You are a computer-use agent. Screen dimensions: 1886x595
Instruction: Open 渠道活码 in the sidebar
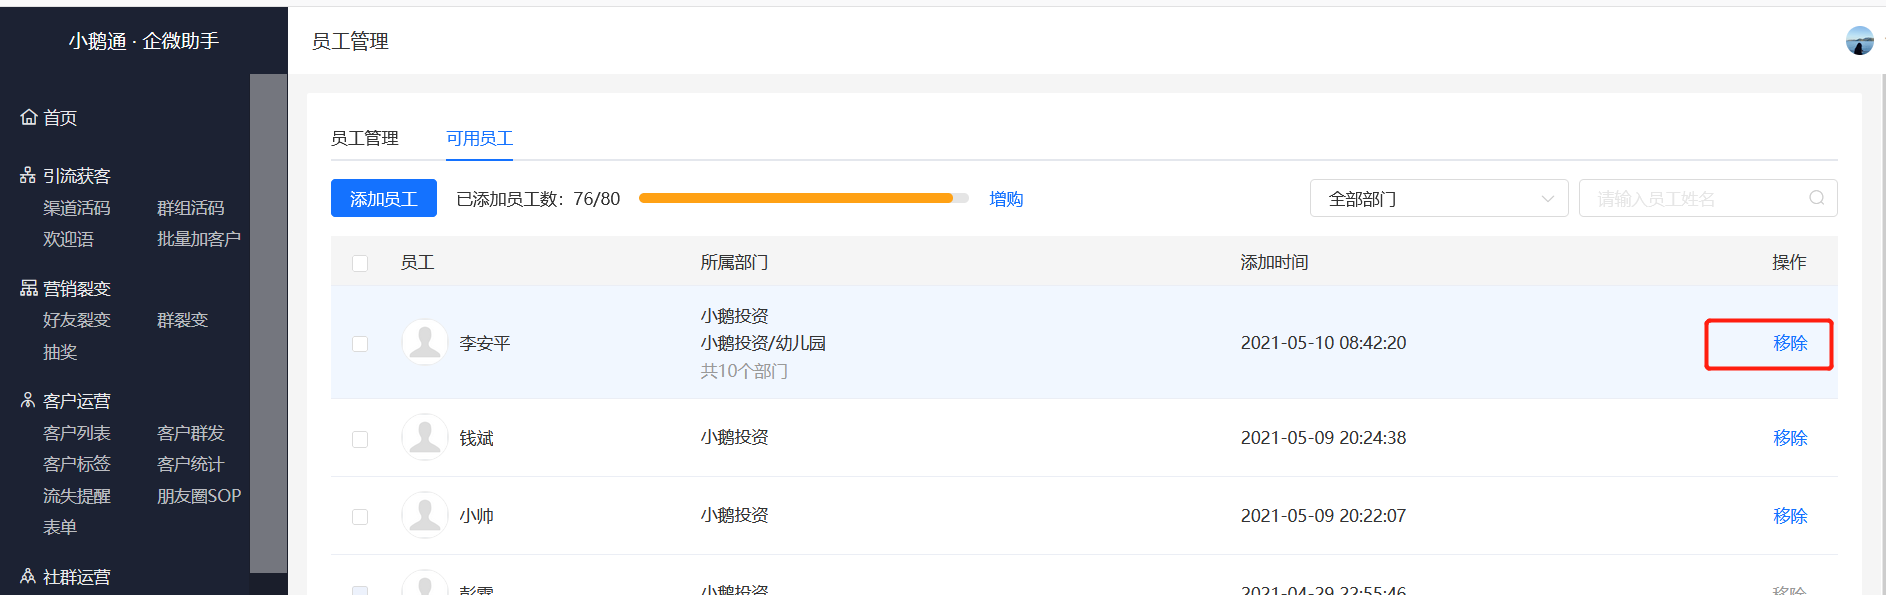[x=77, y=208]
